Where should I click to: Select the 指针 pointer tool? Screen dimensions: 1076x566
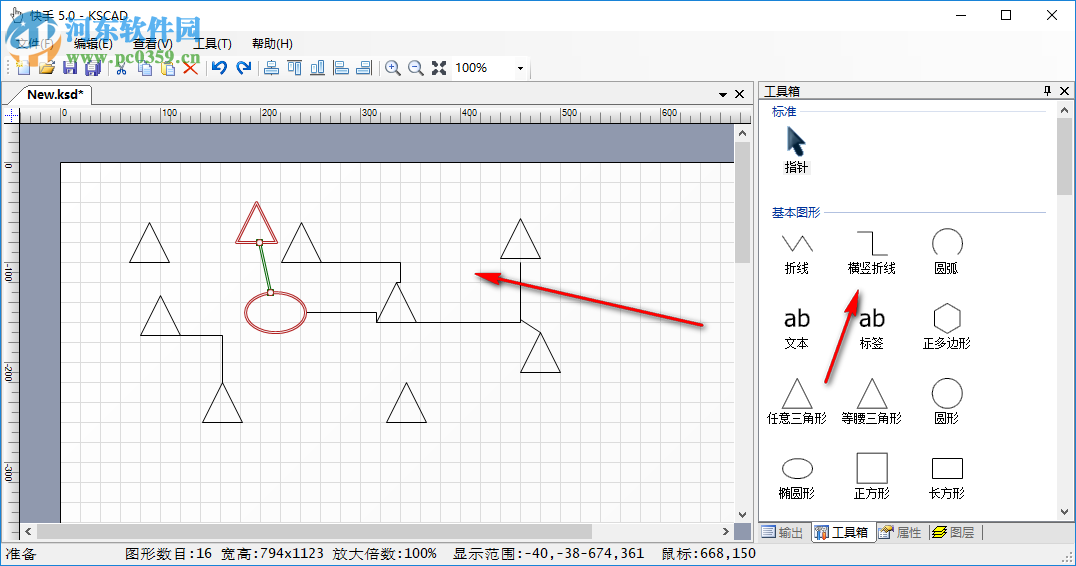[x=796, y=150]
